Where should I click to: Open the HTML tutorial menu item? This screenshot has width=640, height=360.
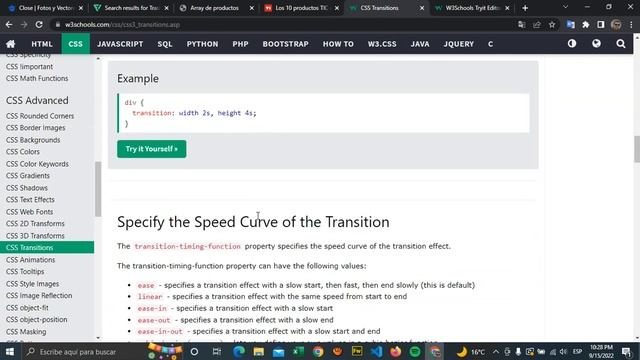pos(42,44)
